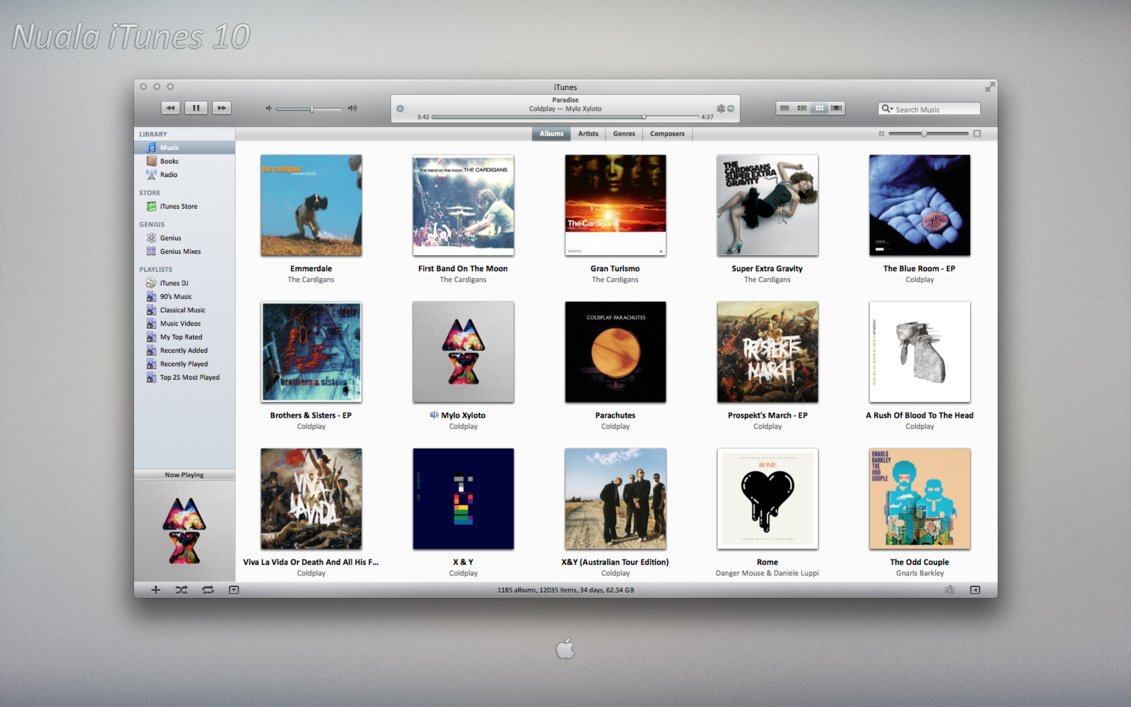Image resolution: width=1131 pixels, height=707 pixels.
Task: Click the playback progress bar for Paradise
Action: click(x=565, y=116)
